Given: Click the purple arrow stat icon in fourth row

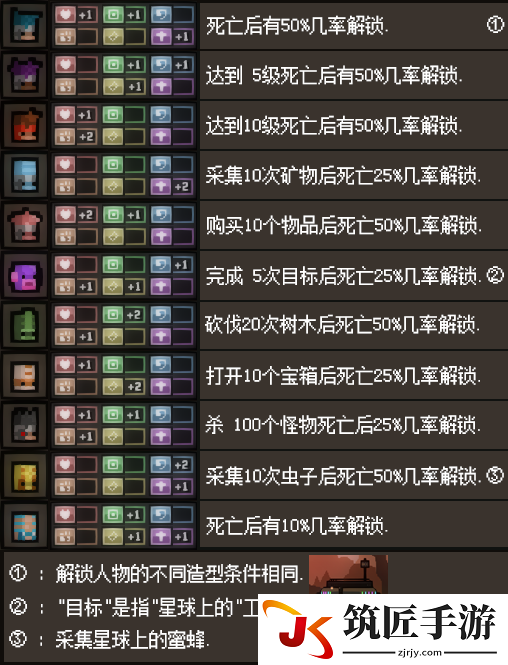Looking at the screenshot, I should [x=161, y=187].
